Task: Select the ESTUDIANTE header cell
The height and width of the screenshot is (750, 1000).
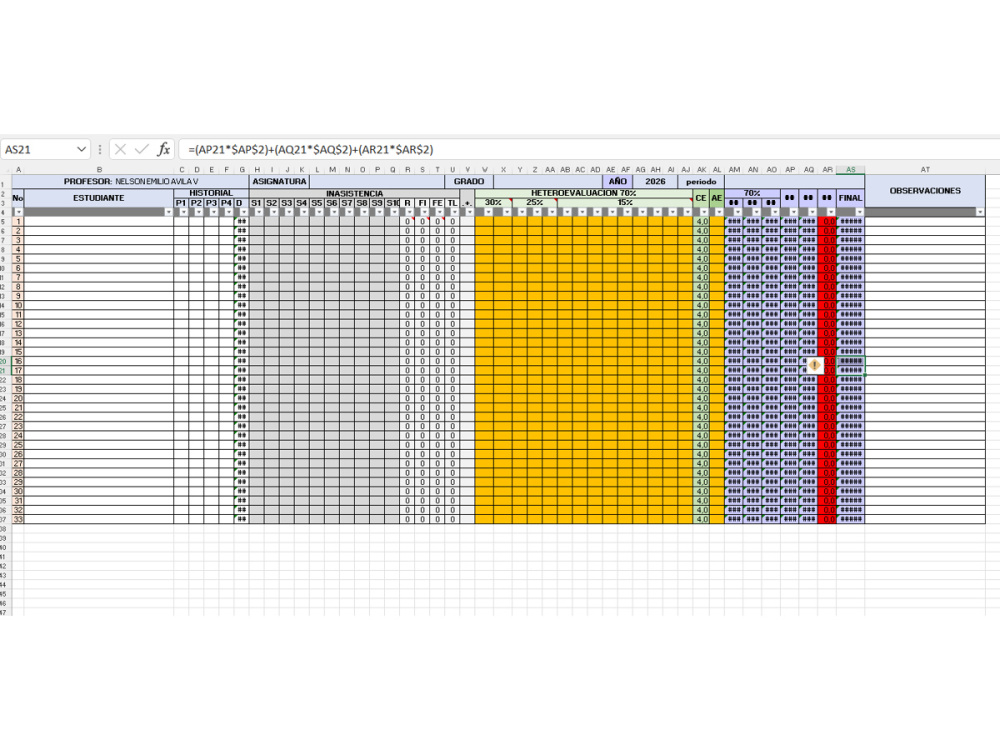Action: click(x=99, y=198)
